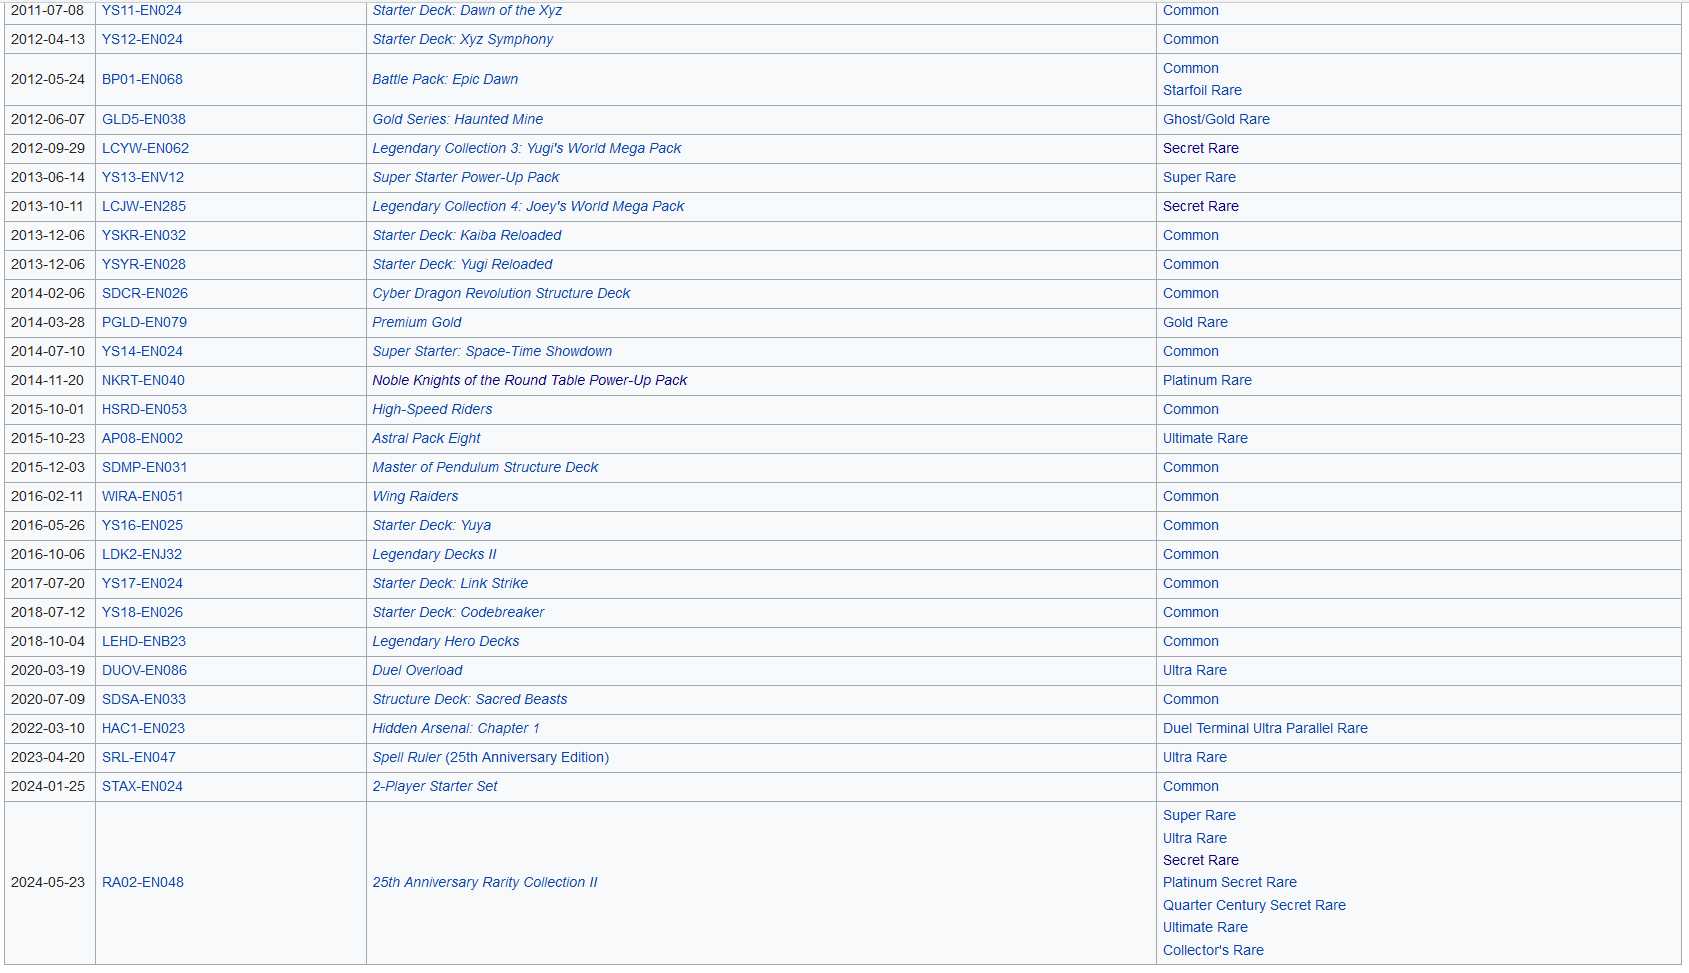1689x973 pixels.
Task: Click Common in the WIRA-EN051 row
Action: point(1190,496)
